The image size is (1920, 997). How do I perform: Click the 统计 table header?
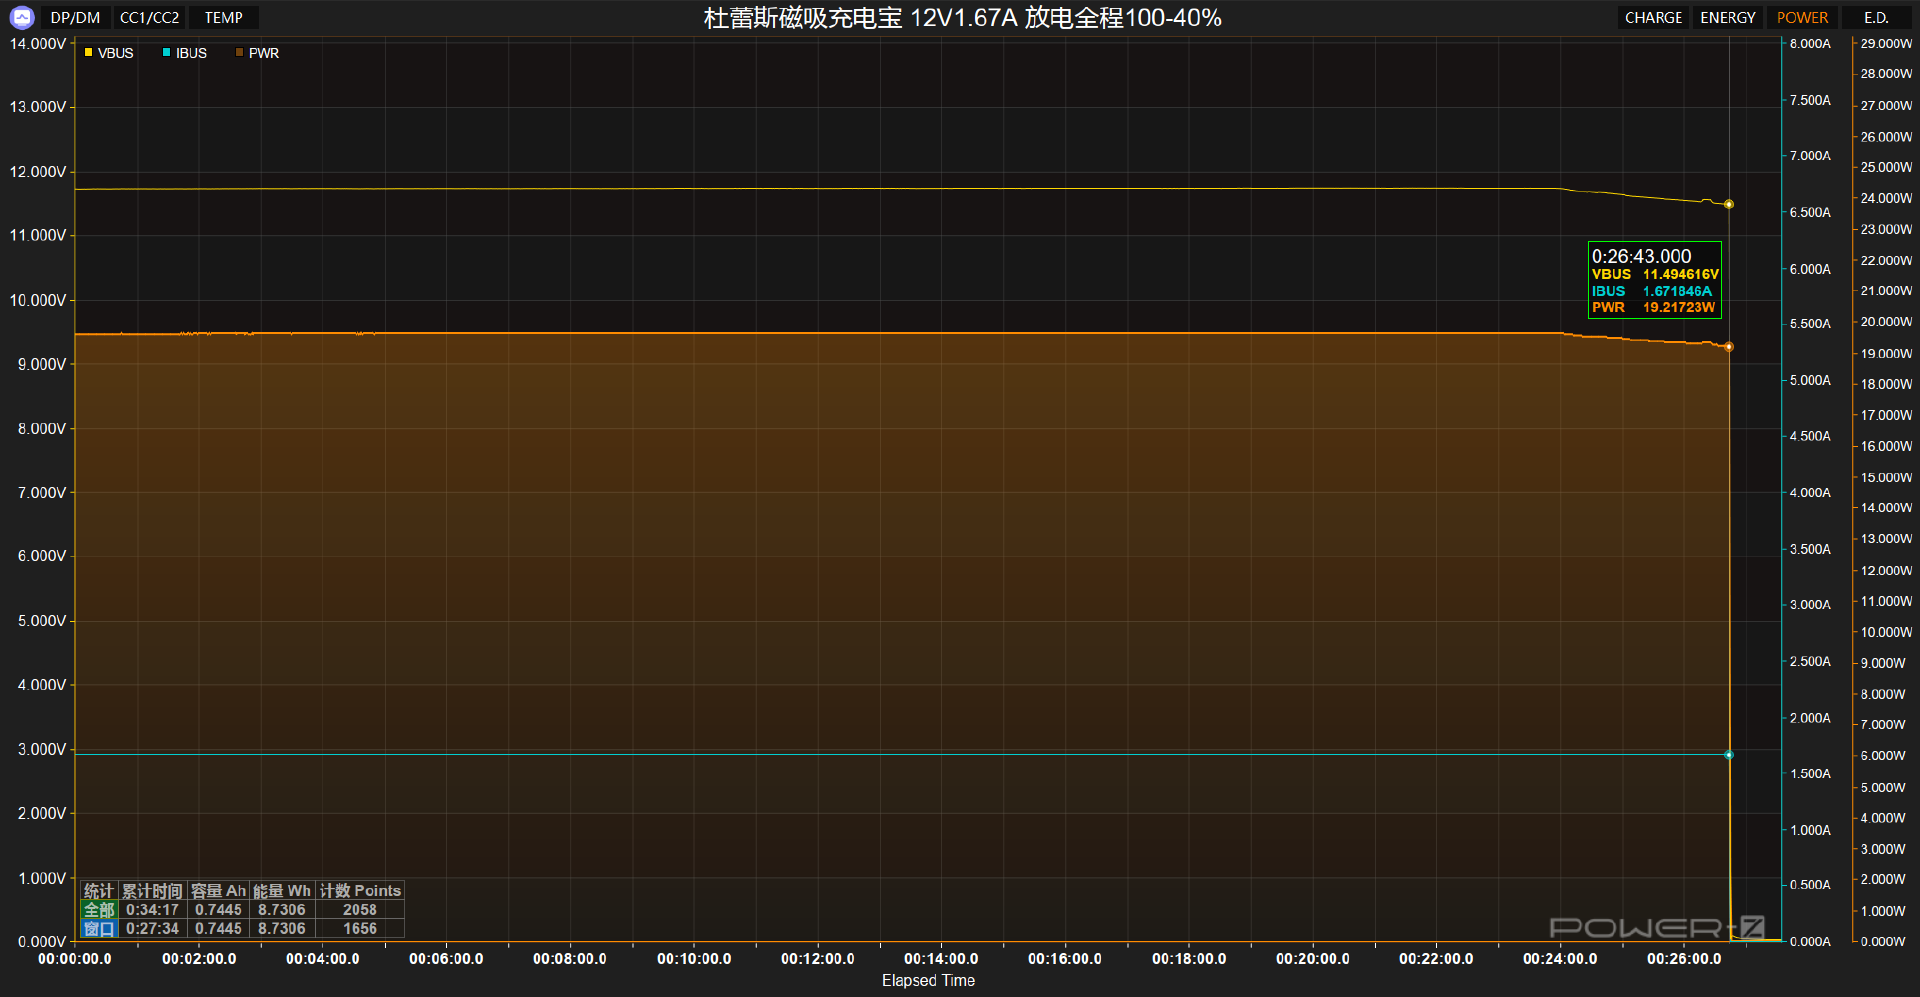coord(99,891)
